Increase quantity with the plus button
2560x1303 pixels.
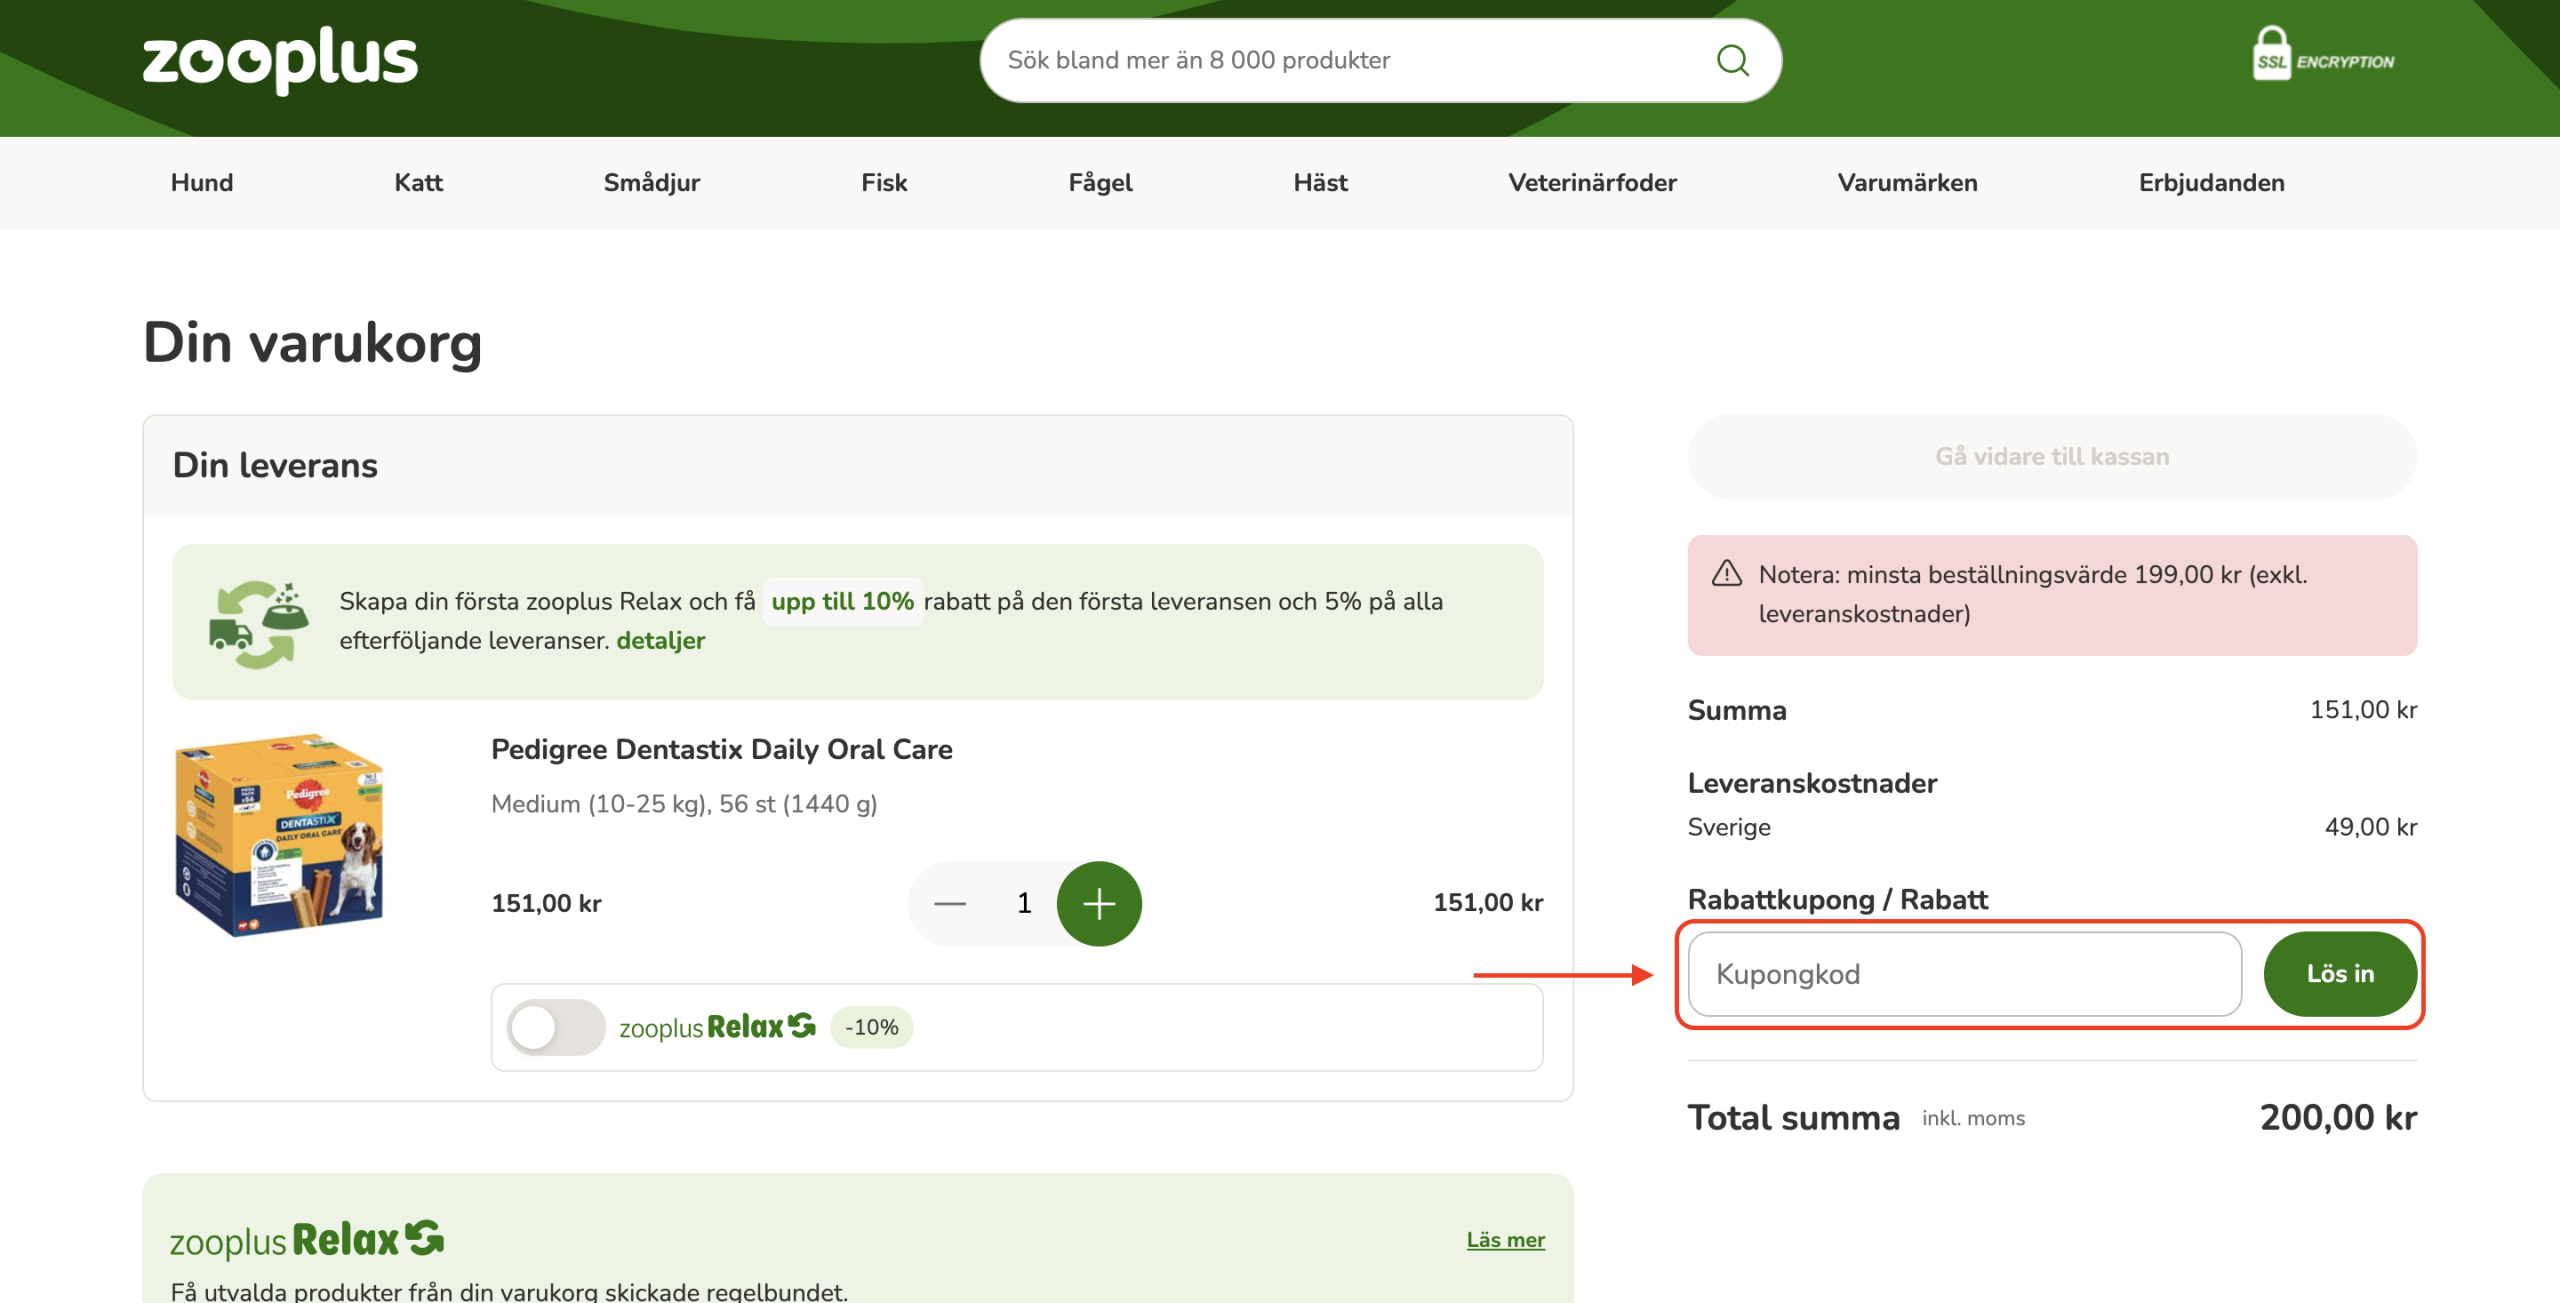tap(1099, 904)
